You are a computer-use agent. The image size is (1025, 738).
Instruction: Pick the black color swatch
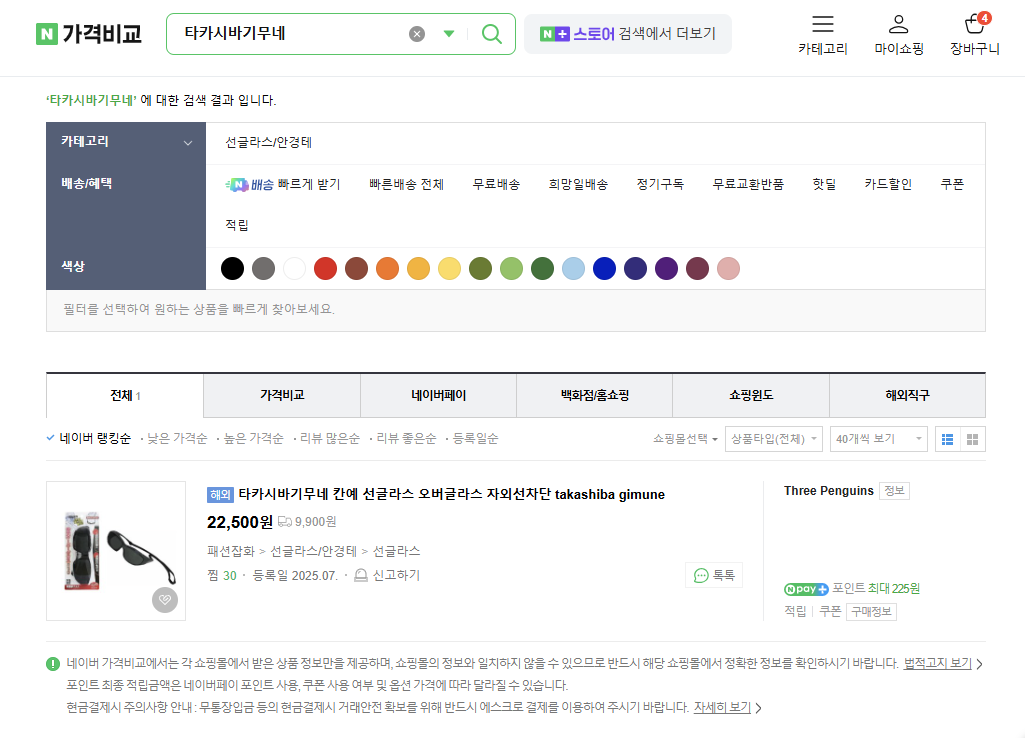[232, 269]
